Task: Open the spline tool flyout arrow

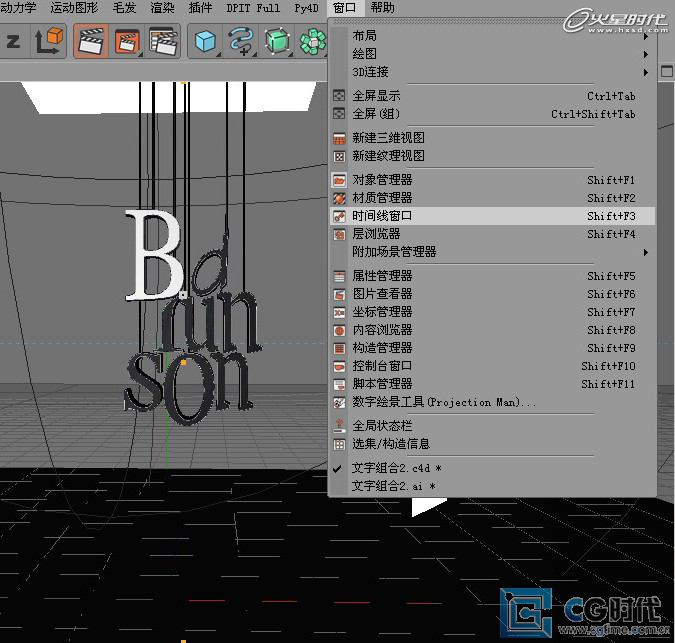Action: coord(254,55)
